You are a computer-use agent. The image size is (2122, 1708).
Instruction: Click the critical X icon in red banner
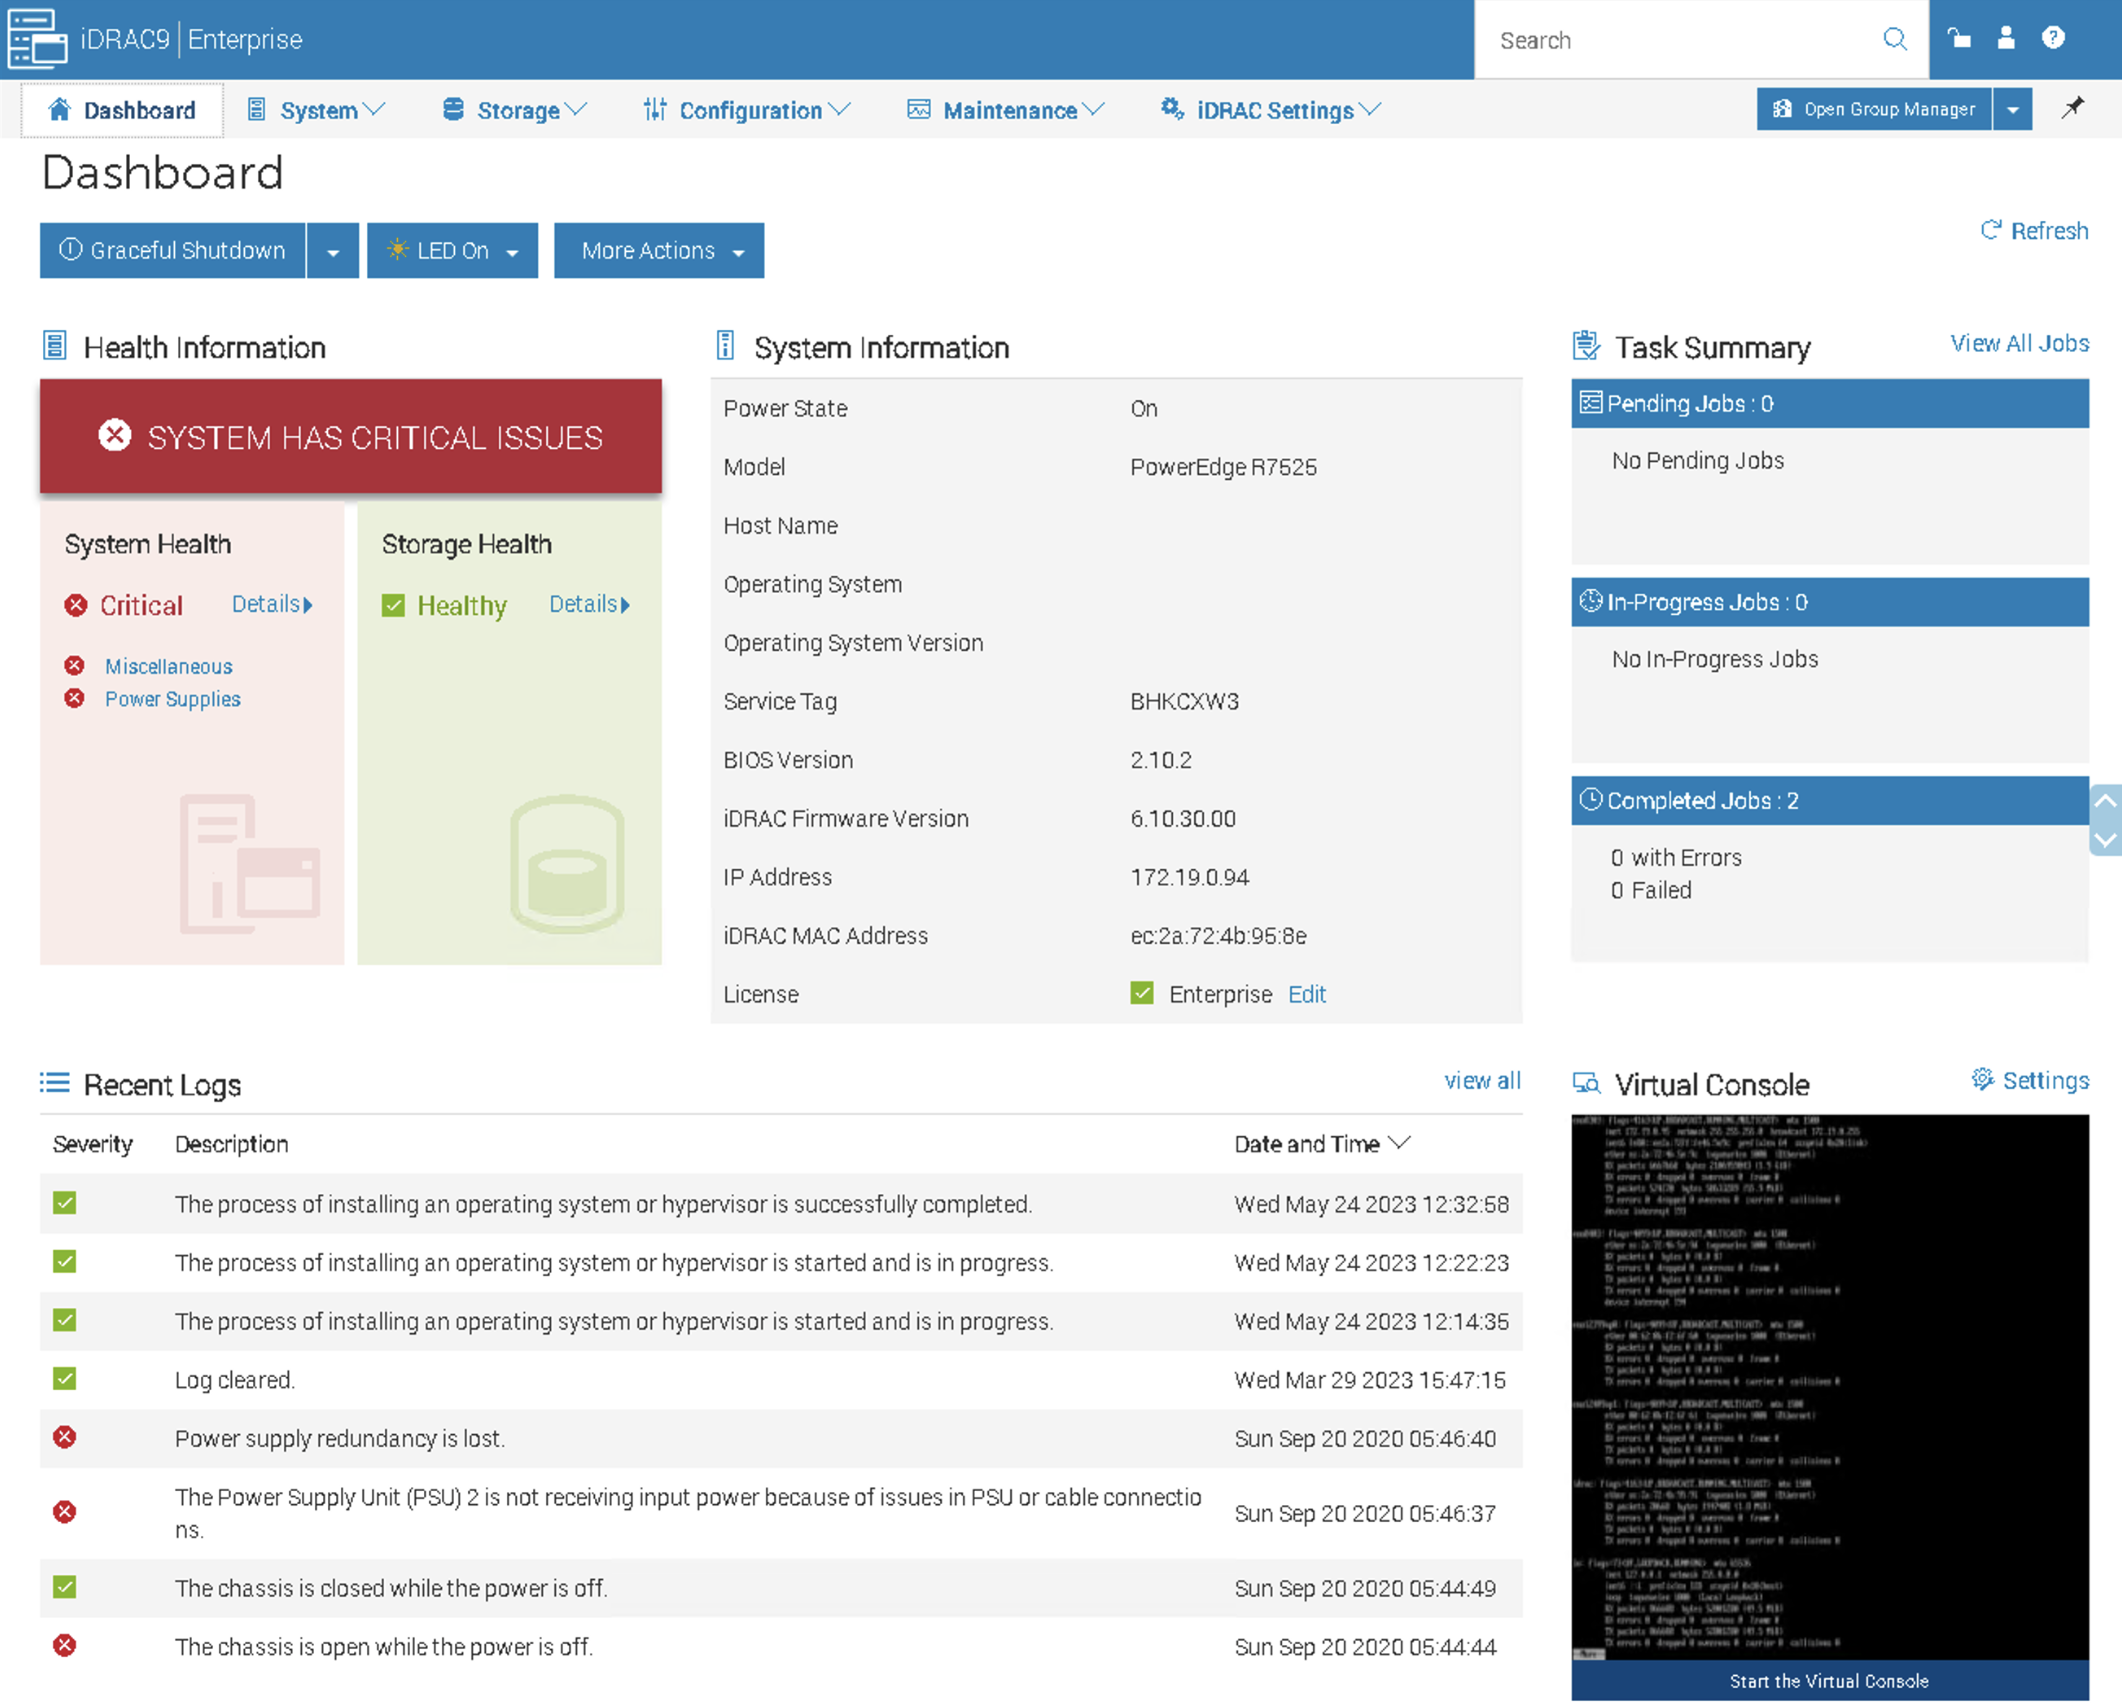pos(115,435)
